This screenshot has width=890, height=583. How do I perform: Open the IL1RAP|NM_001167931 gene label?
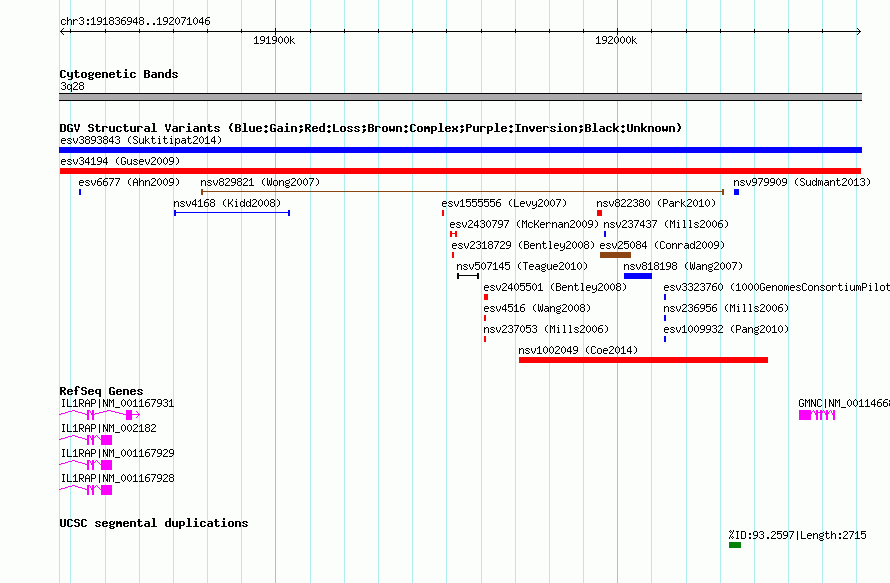point(117,404)
